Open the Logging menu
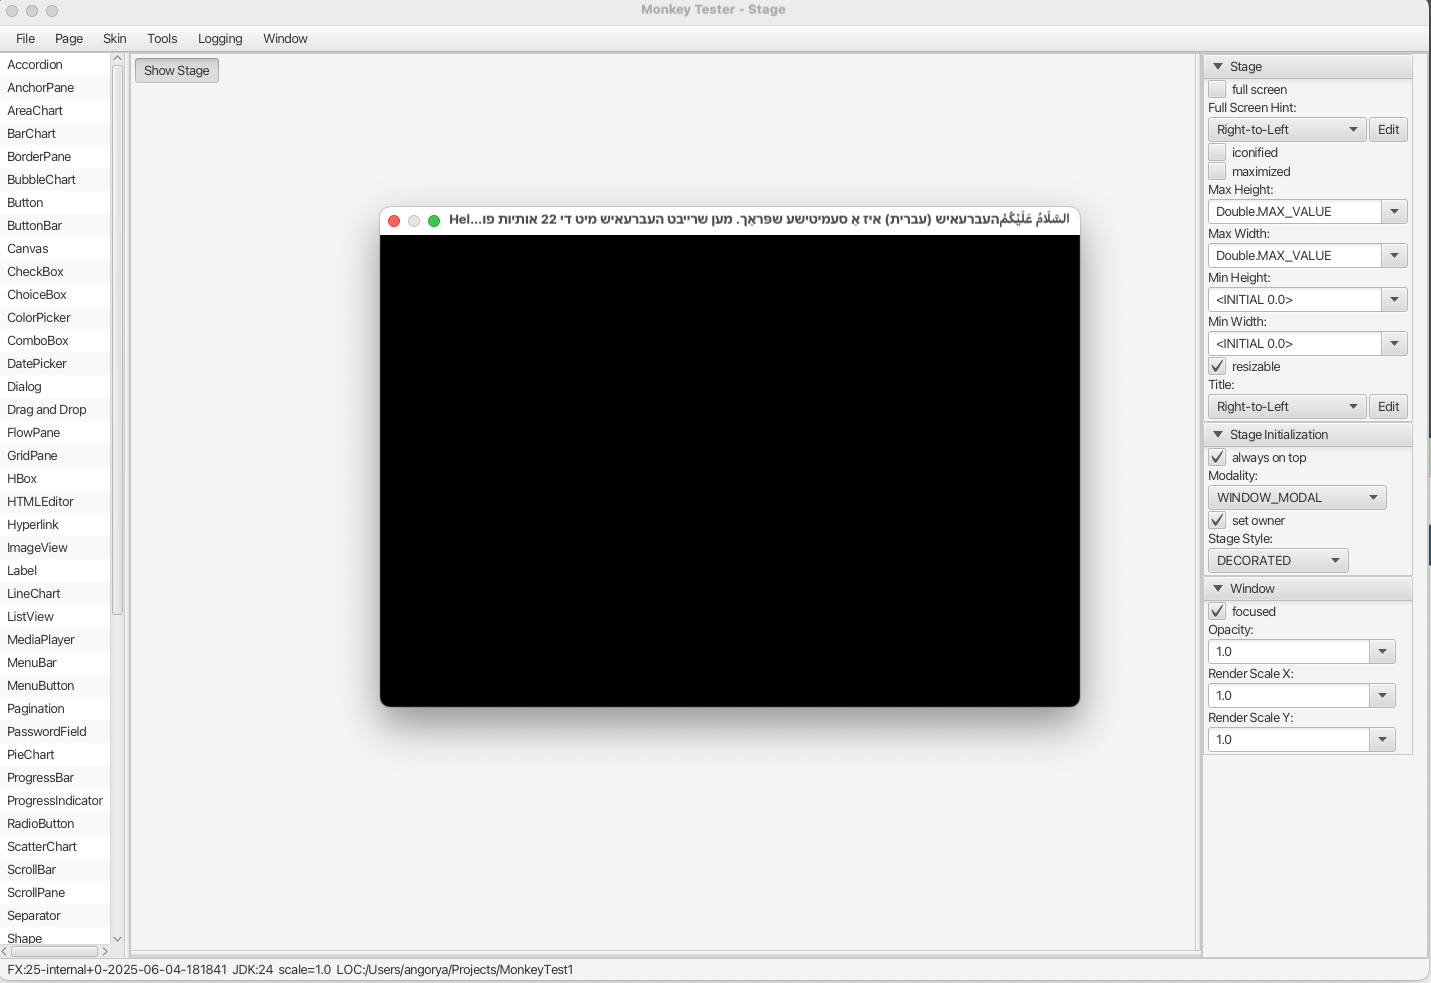1431x983 pixels. pos(220,39)
